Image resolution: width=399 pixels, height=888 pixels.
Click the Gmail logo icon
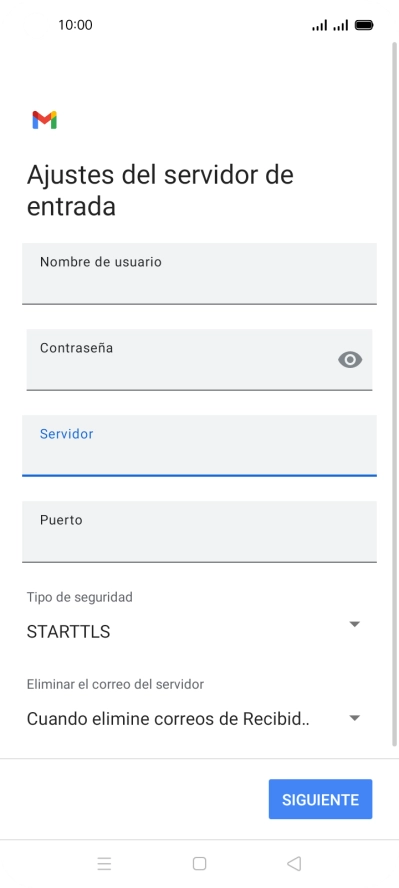point(45,120)
